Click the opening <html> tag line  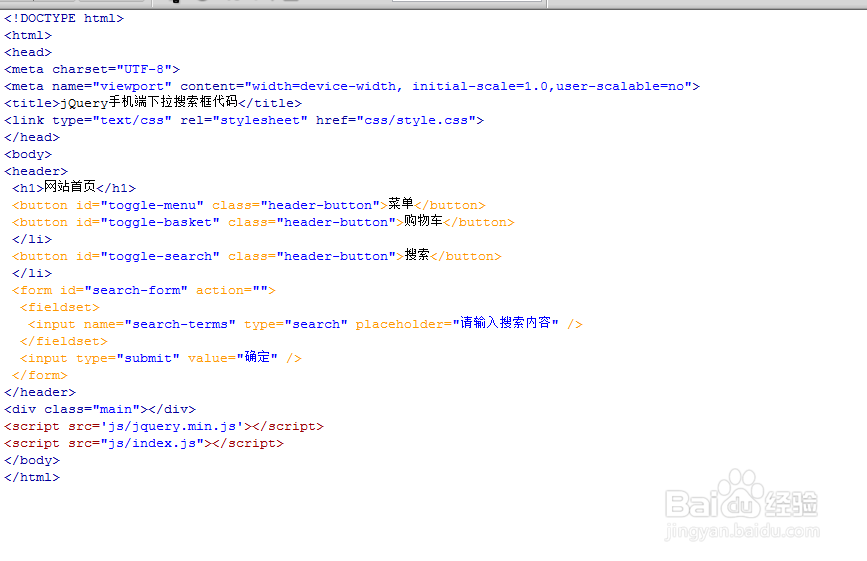tap(28, 35)
